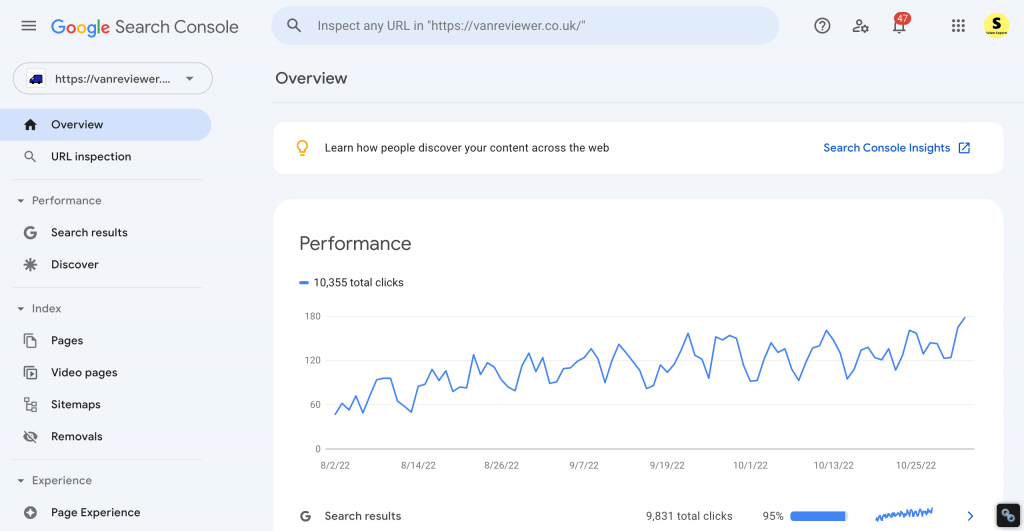Click the 9/19/22 date axis label

tap(667, 466)
